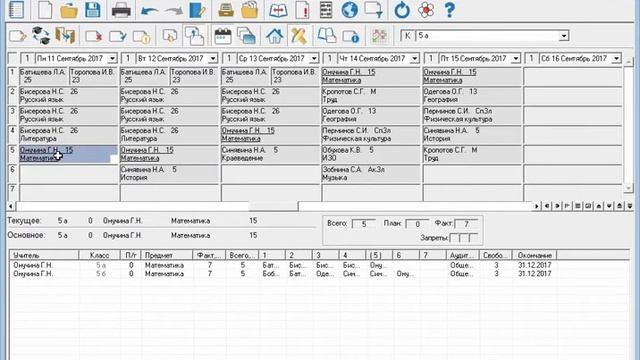The height and width of the screenshot is (360, 640).
Task: Select Thursday lesson 6 Зобнина С.А. Музыка
Action: tap(370, 174)
